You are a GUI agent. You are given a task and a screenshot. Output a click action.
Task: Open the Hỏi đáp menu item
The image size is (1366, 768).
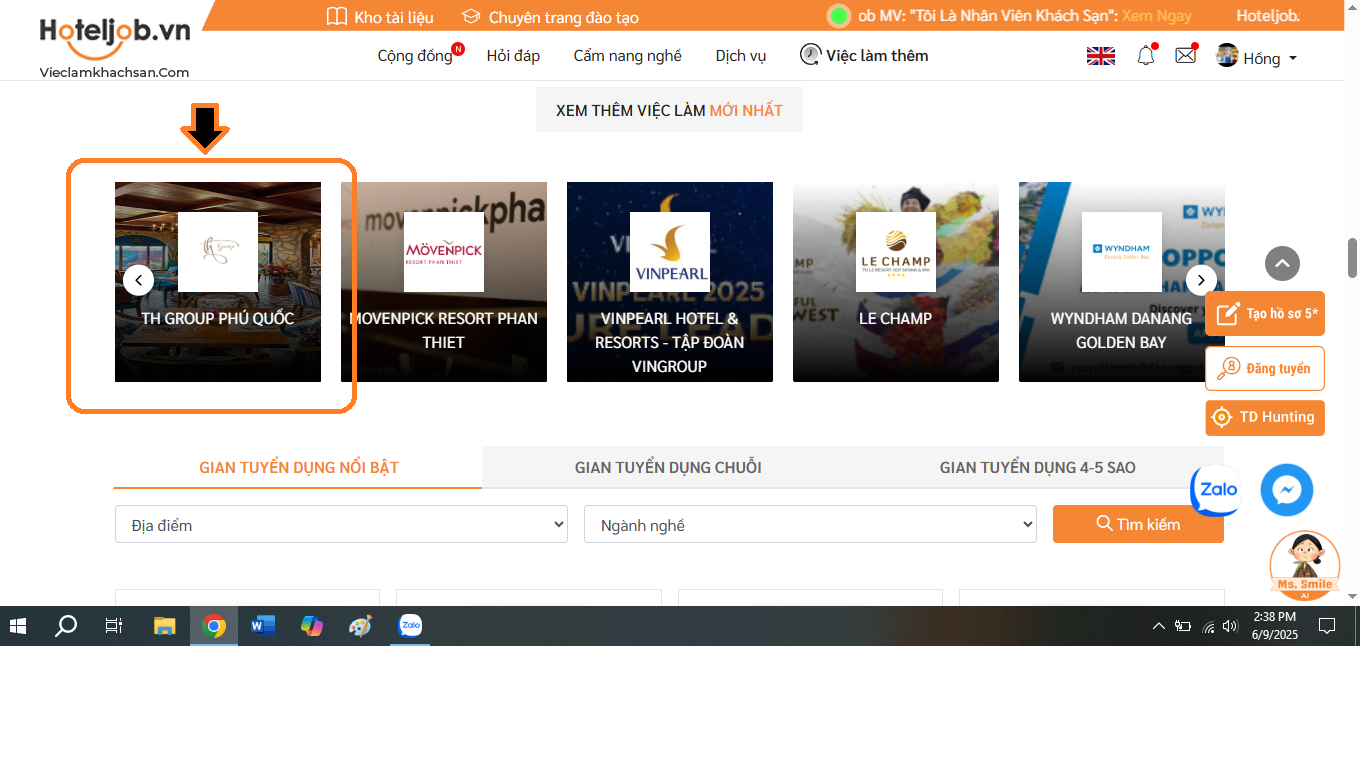[x=513, y=56]
